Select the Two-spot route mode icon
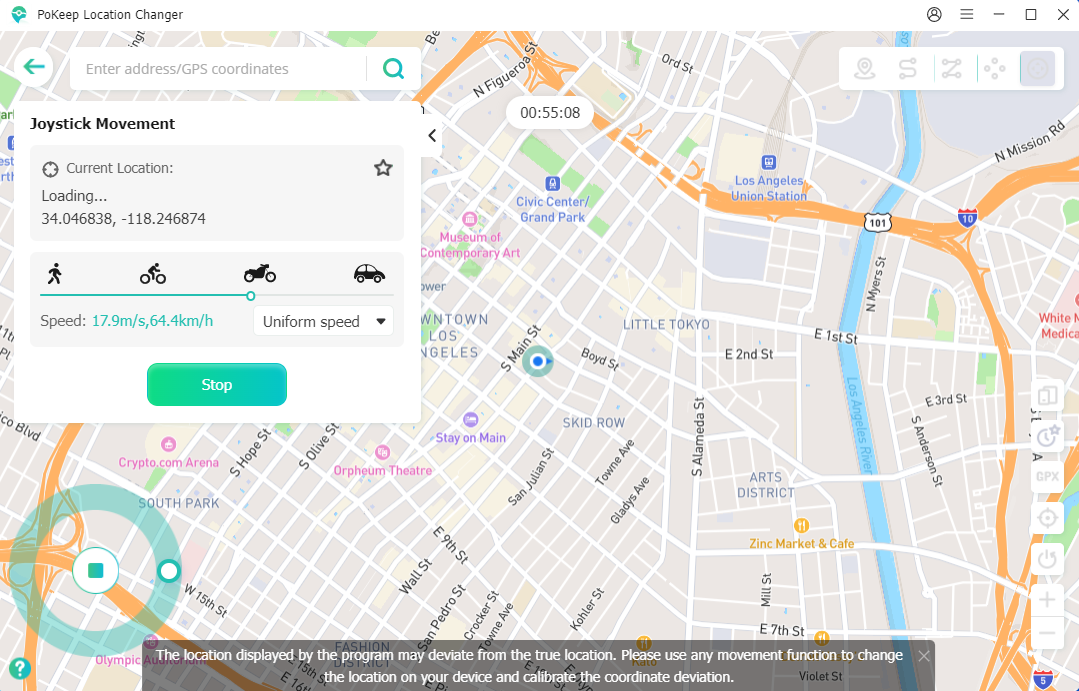The width and height of the screenshot is (1079, 691). 908,69
